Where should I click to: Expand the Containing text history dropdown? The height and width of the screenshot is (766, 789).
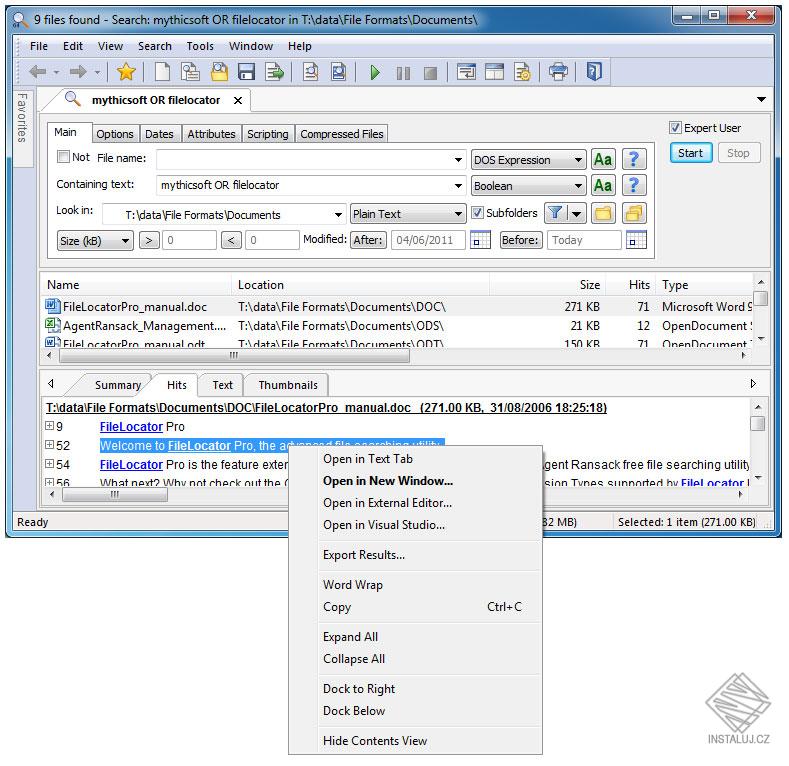[458, 186]
